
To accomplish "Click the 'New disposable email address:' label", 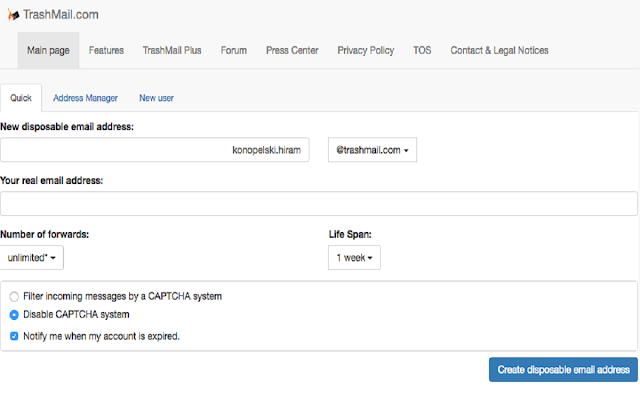I will point(67,127).
